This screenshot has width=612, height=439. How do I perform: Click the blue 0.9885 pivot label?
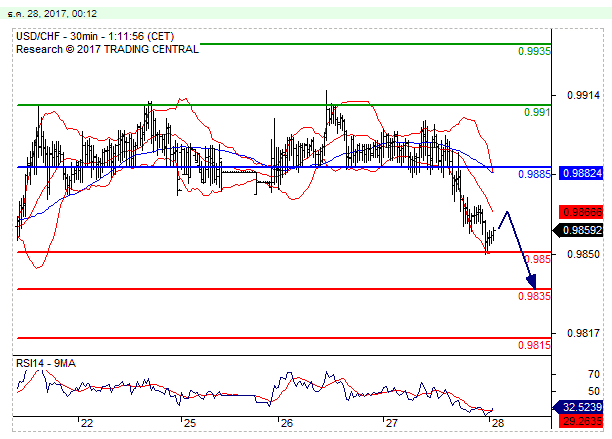click(534, 174)
